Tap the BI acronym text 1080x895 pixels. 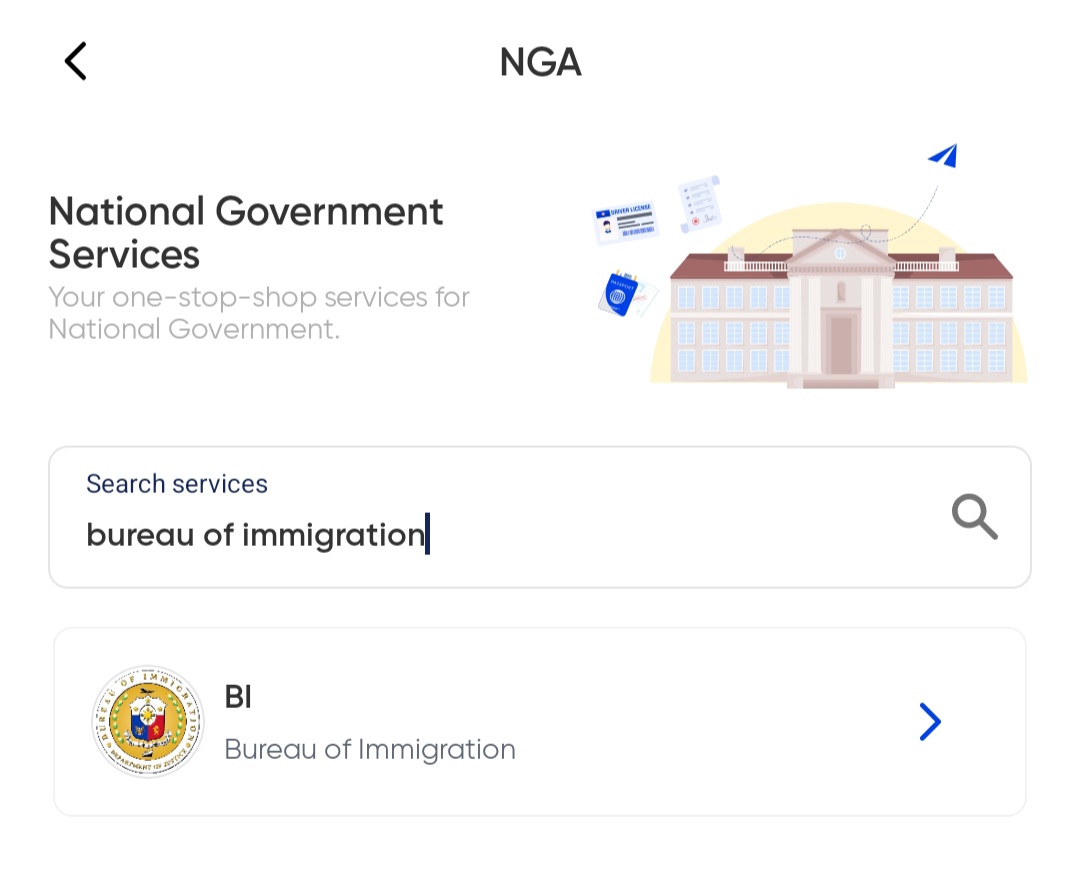[x=237, y=696]
